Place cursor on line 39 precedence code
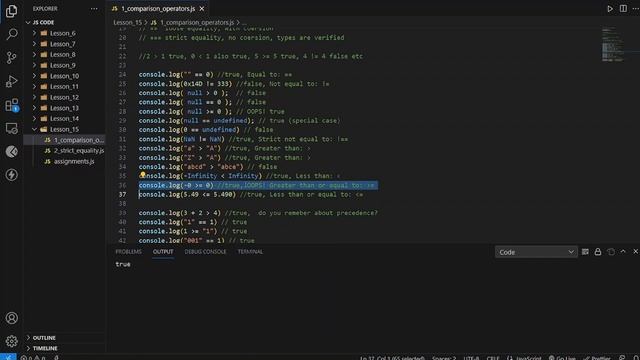The image size is (640, 360). [258, 213]
